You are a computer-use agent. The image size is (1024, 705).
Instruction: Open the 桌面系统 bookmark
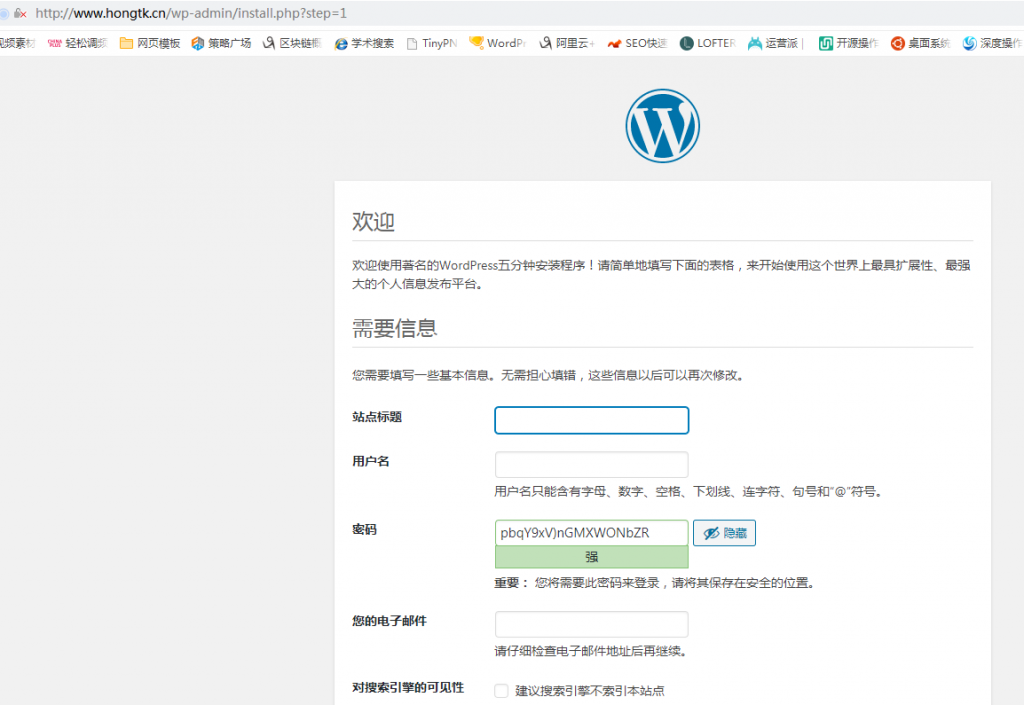(x=920, y=43)
